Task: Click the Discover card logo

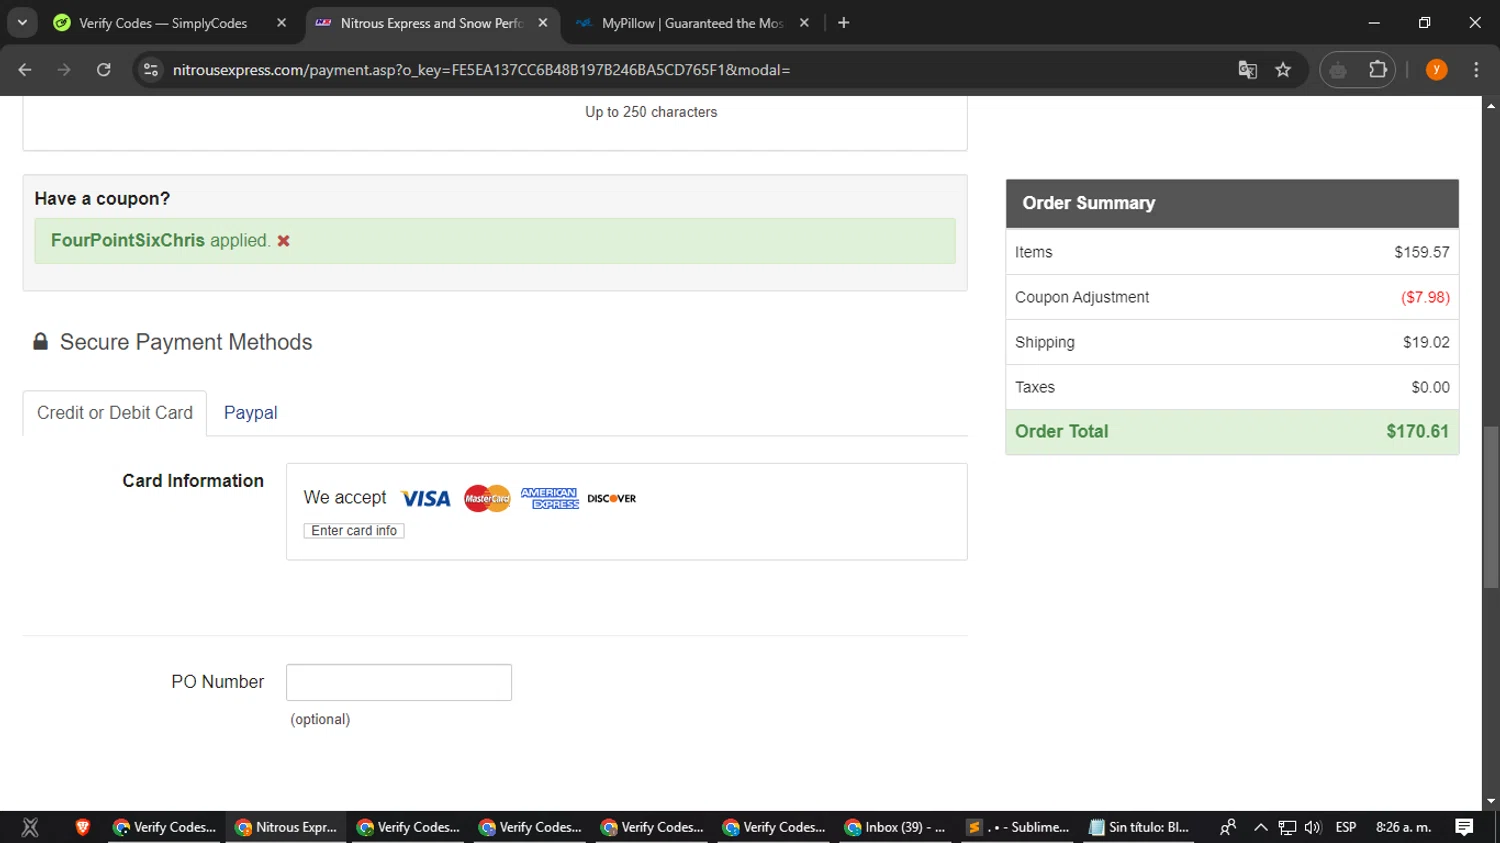Action: click(611, 498)
